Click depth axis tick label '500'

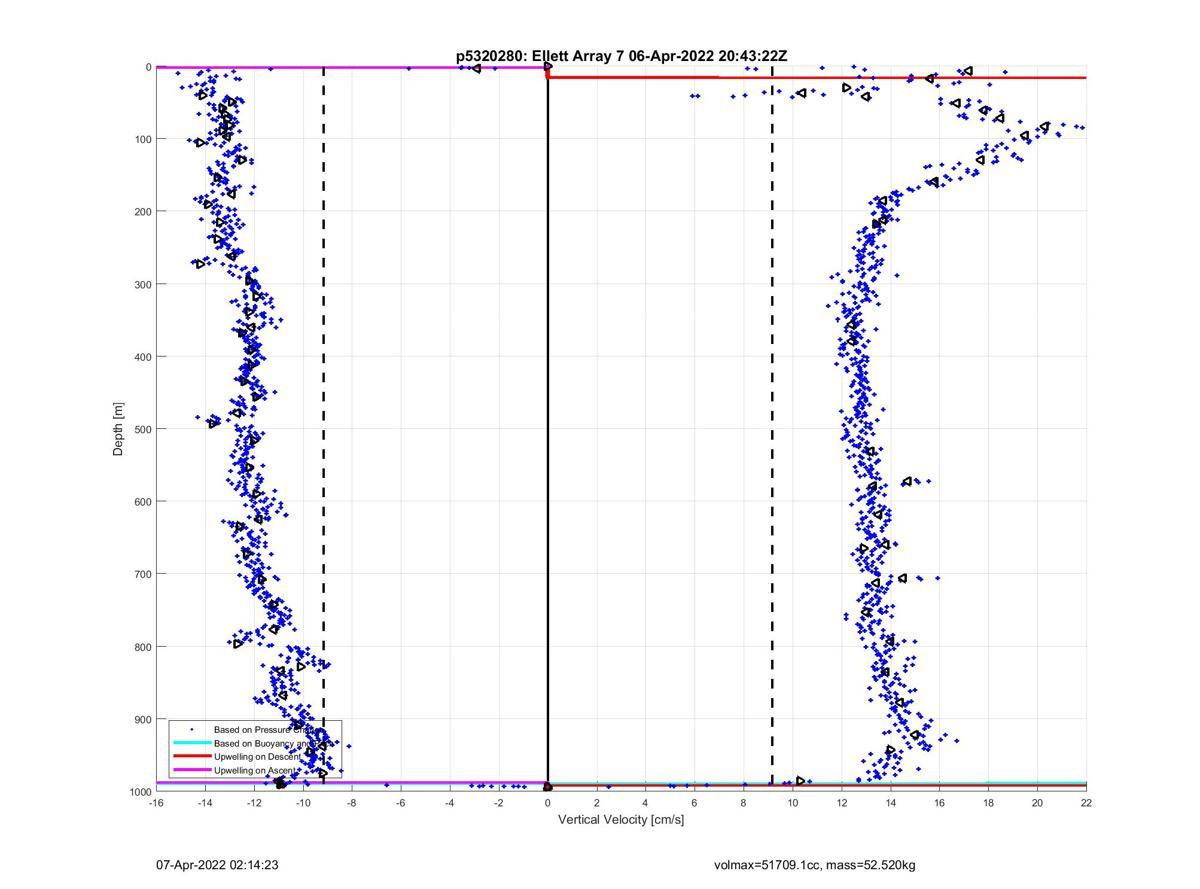click(x=142, y=429)
